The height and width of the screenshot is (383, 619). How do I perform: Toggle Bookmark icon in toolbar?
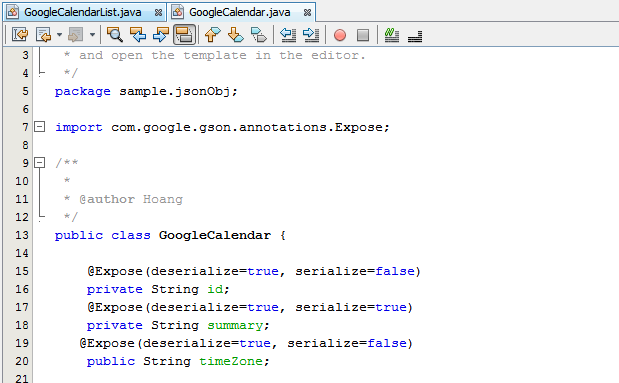(x=259, y=35)
